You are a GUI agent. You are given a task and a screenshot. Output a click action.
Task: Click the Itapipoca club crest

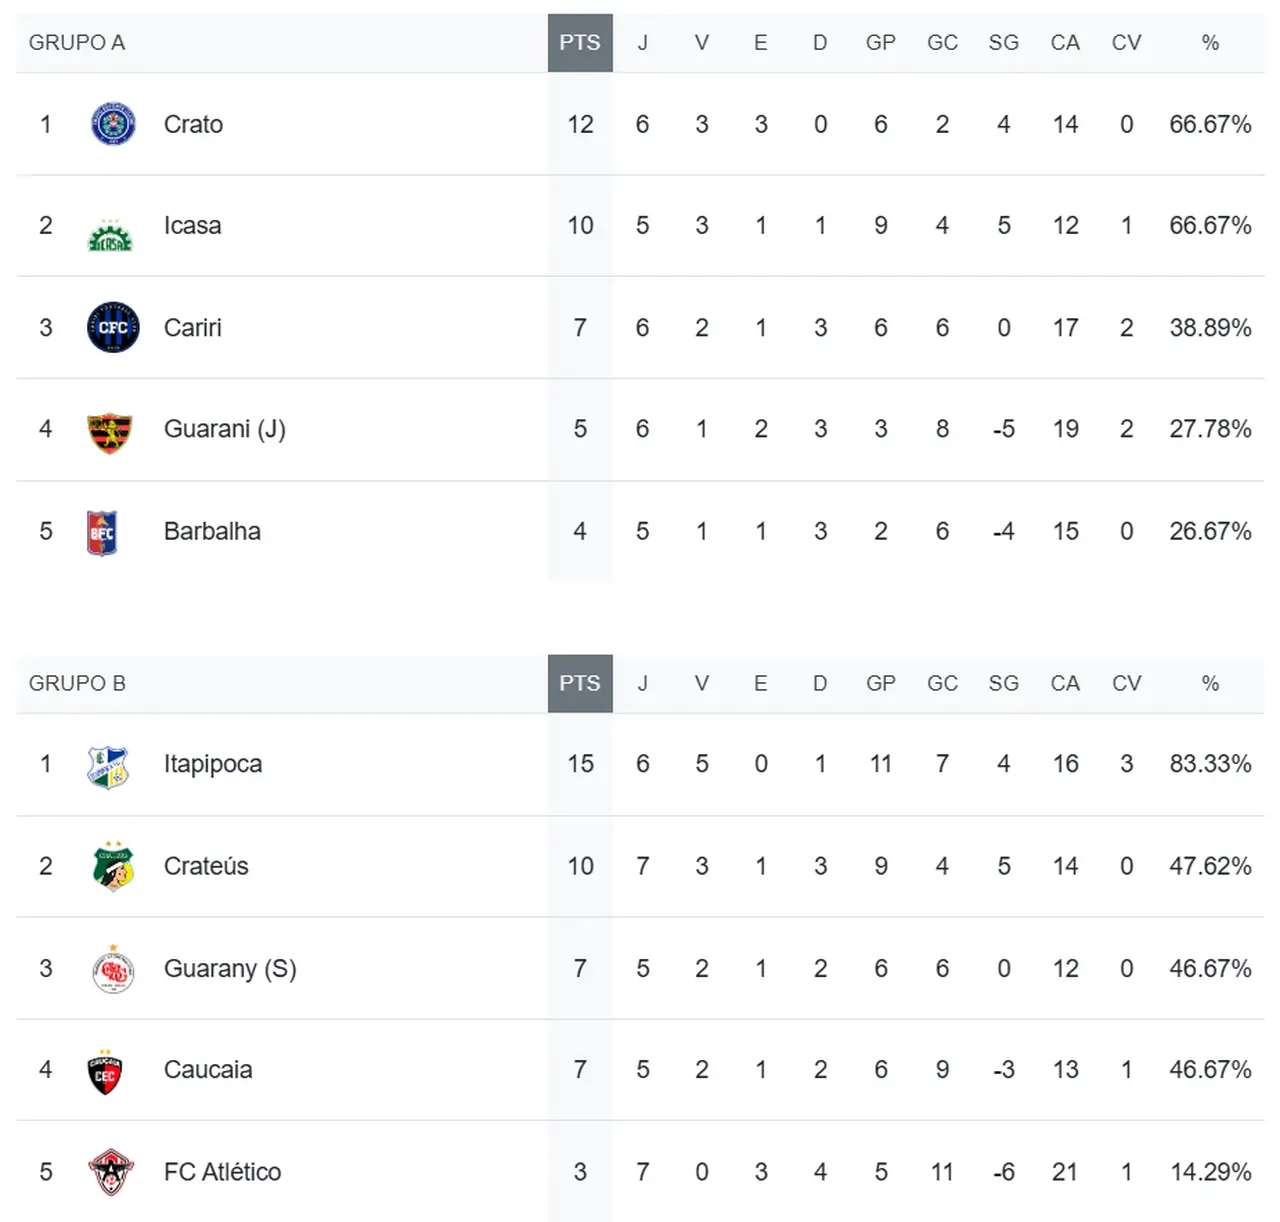click(108, 767)
